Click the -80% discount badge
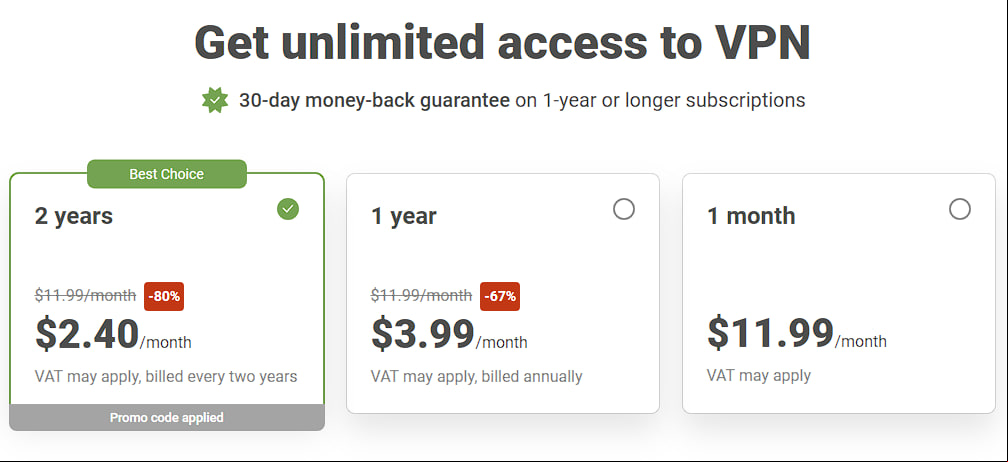The image size is (1008, 462). click(164, 296)
